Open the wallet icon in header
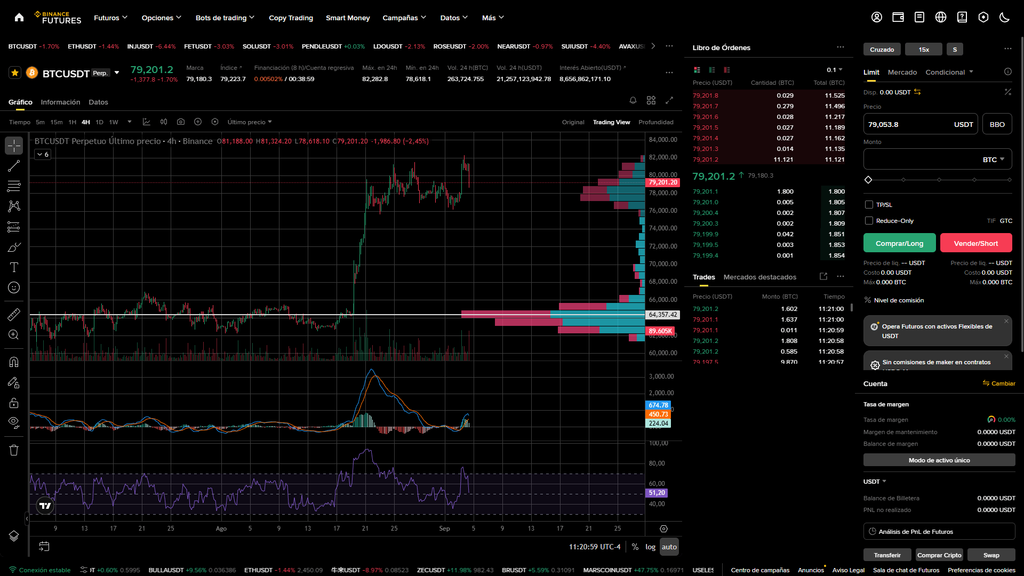 [898, 18]
